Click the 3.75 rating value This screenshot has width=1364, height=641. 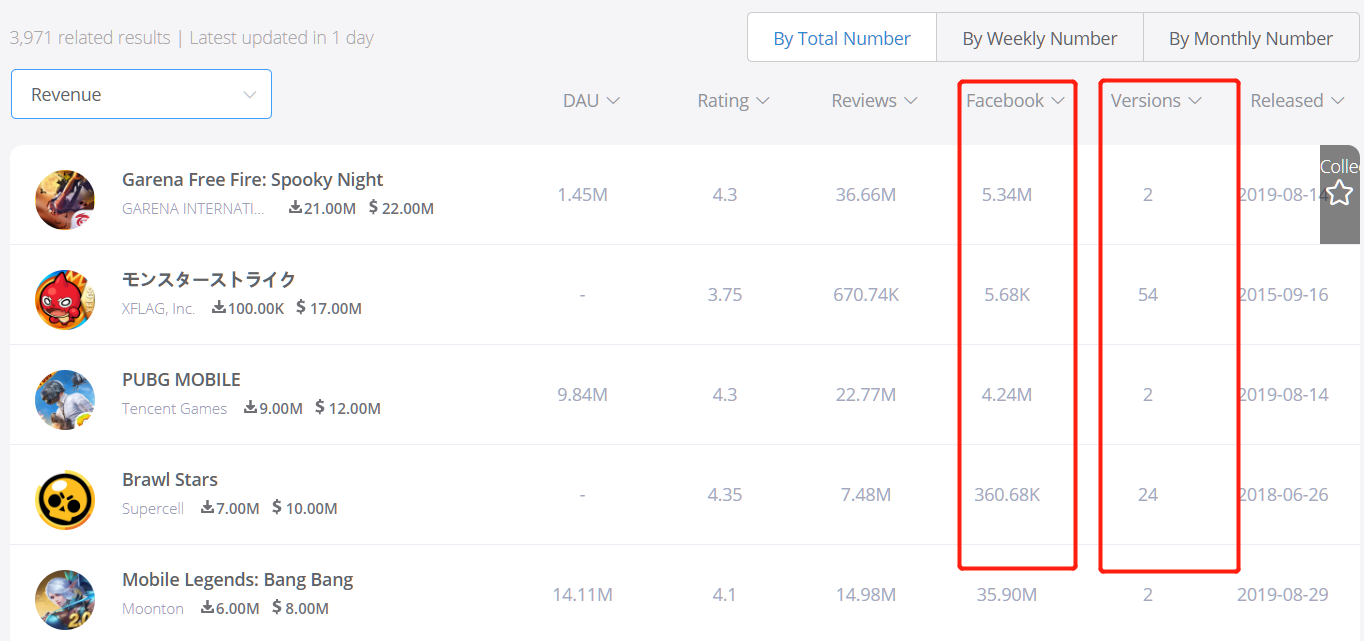[724, 294]
